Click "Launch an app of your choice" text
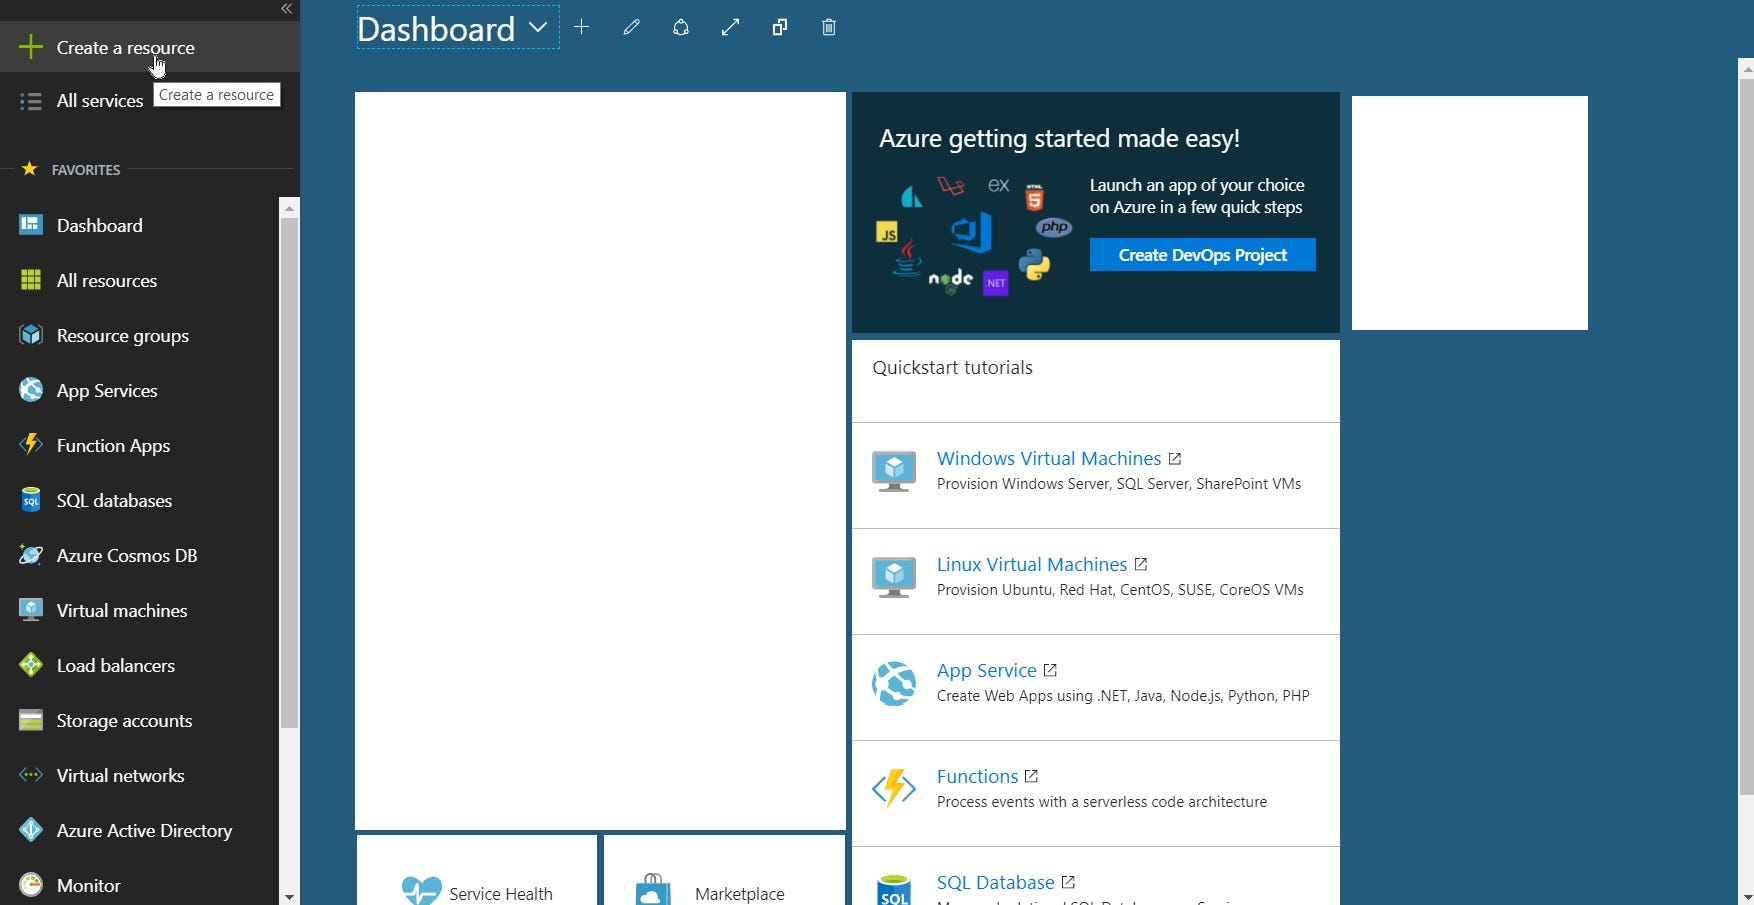1754x905 pixels. tap(1197, 185)
